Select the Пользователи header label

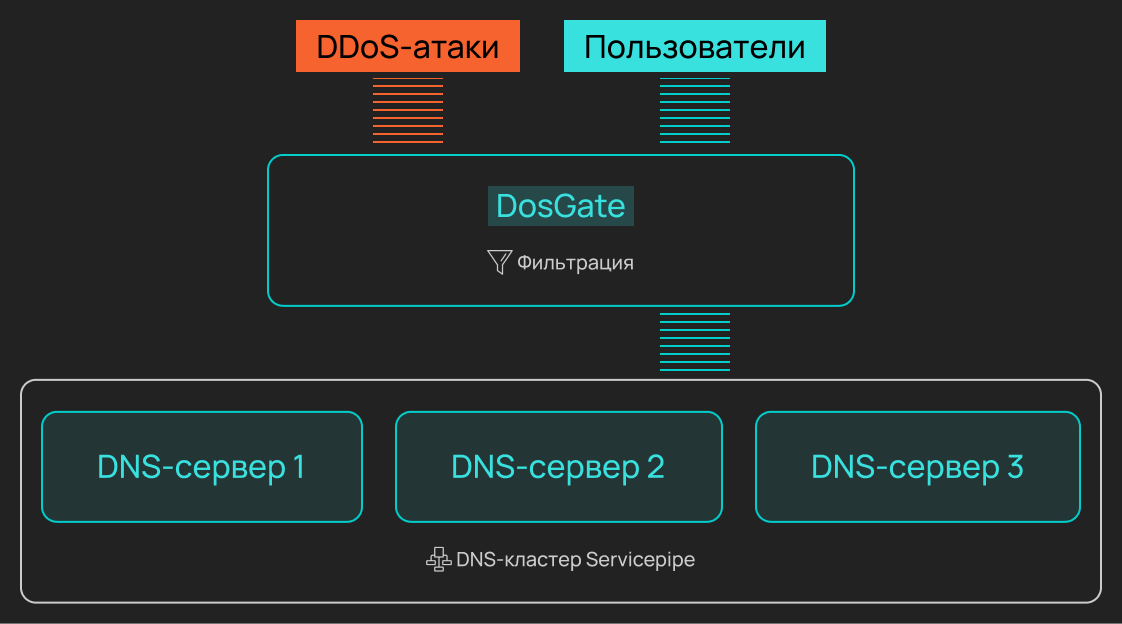(695, 45)
